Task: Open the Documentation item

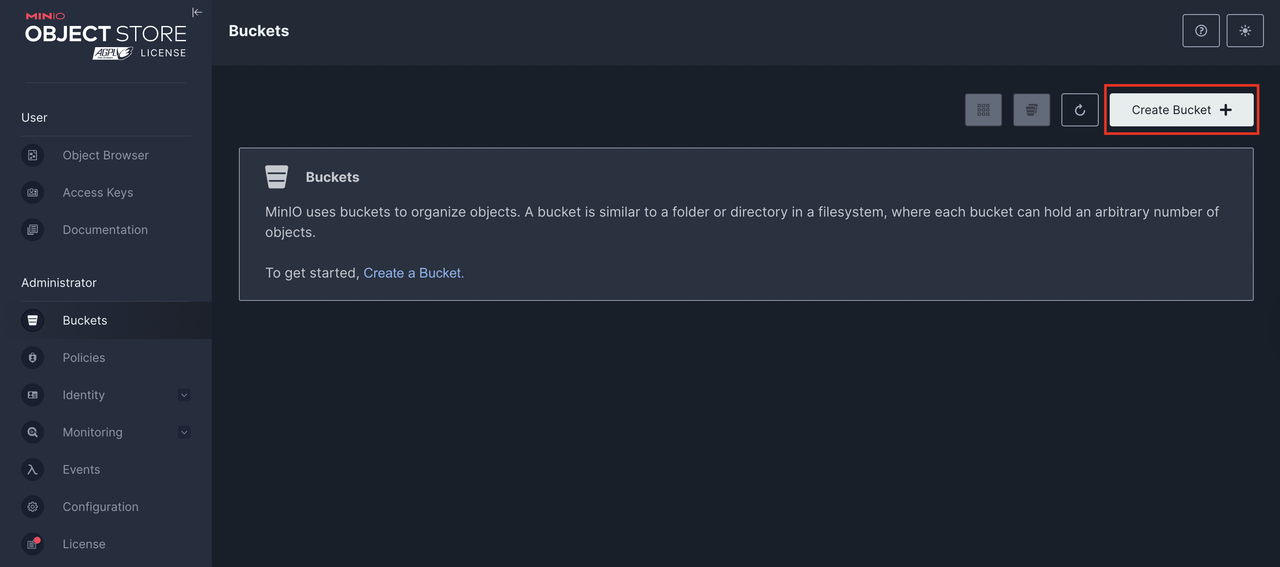Action: click(x=106, y=230)
